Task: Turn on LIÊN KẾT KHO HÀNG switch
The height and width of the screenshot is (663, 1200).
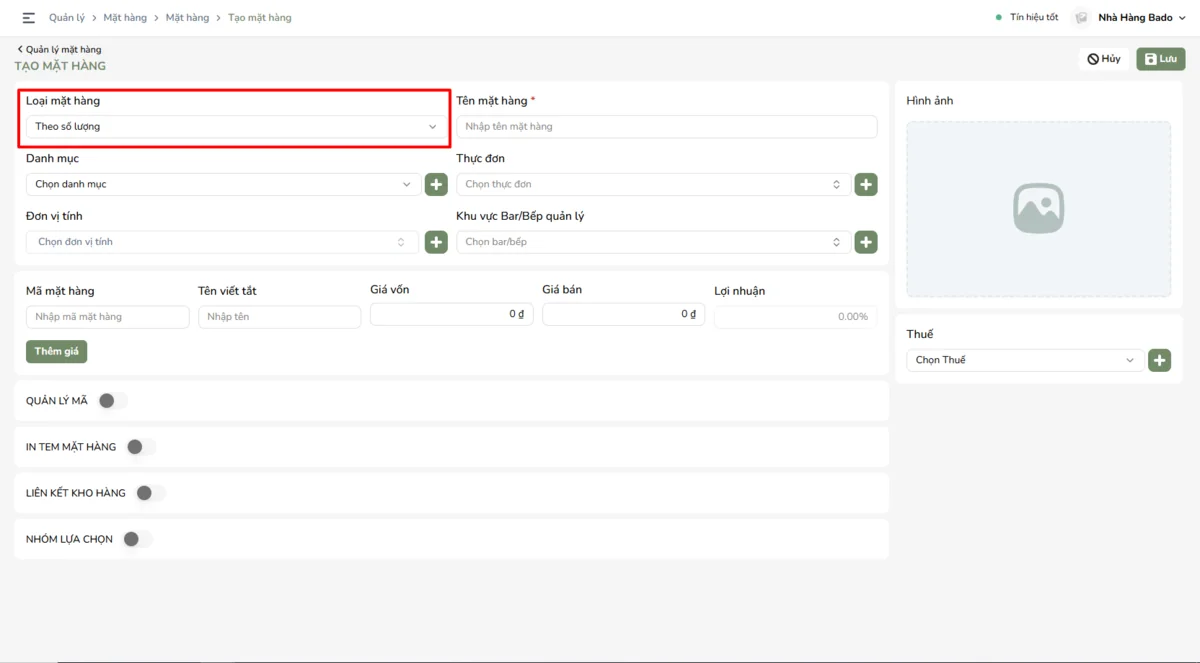Action: pyautogui.click(x=150, y=493)
